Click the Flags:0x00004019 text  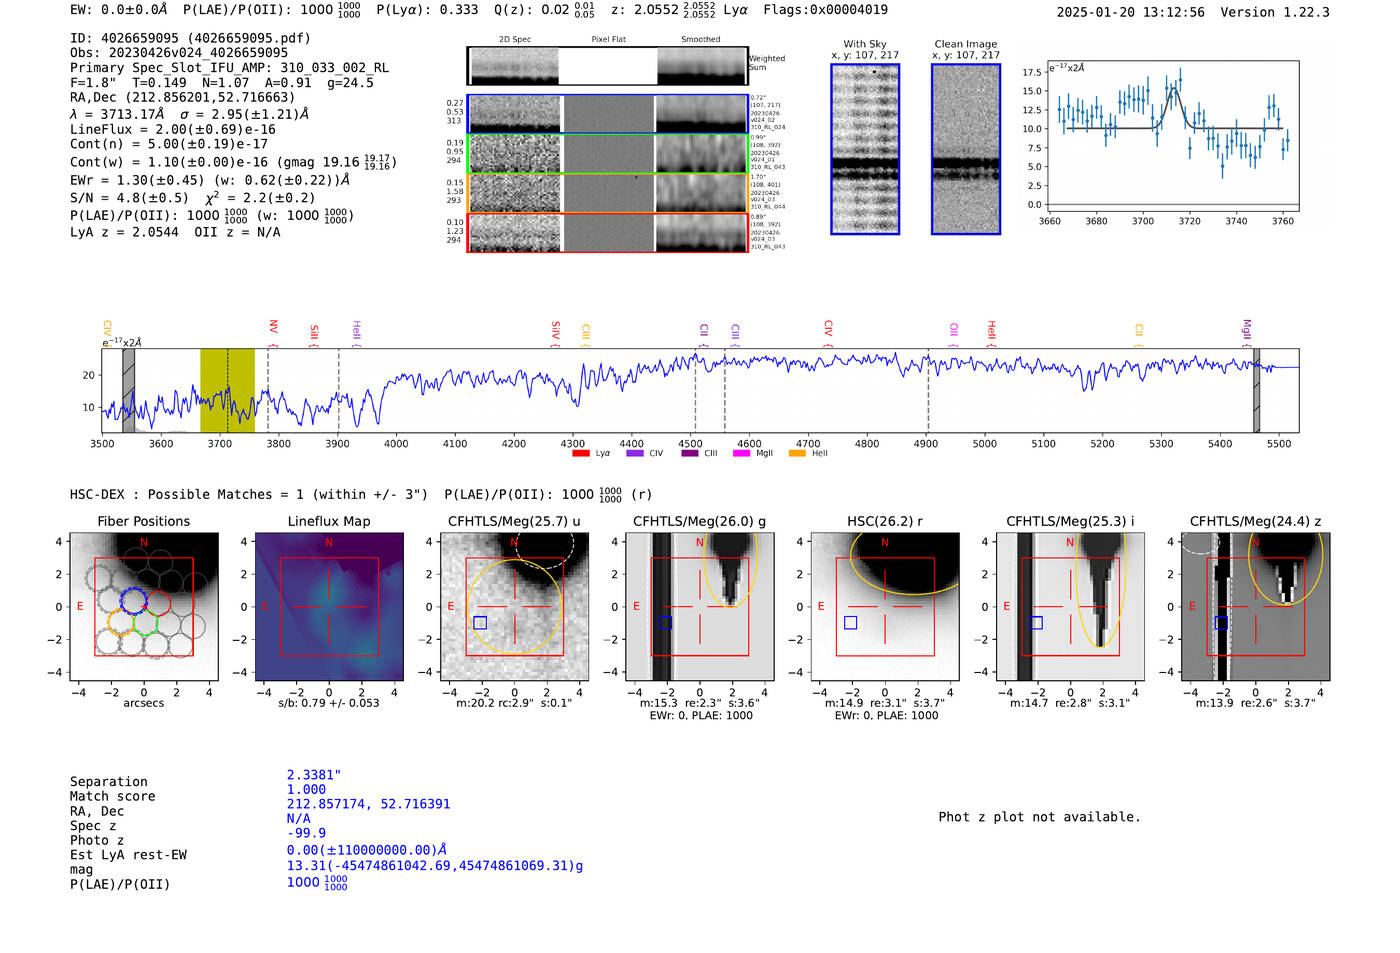pyautogui.click(x=825, y=10)
